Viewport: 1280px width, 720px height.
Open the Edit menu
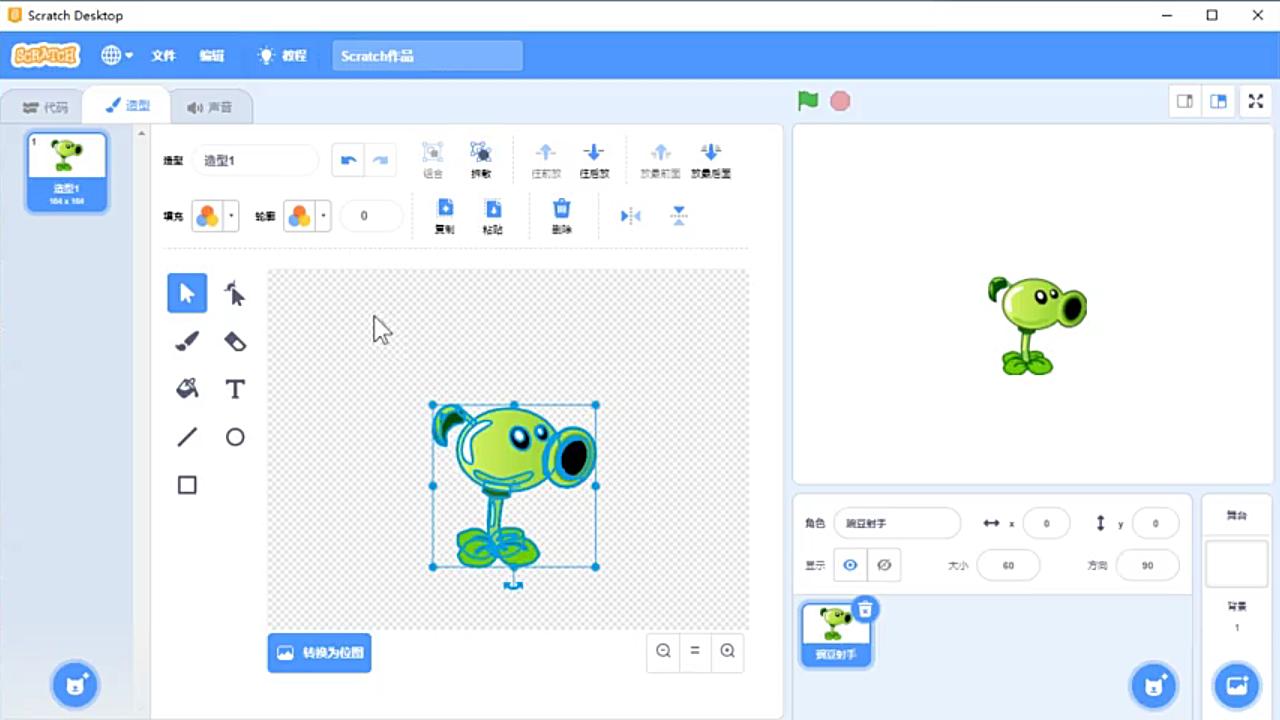pos(212,56)
